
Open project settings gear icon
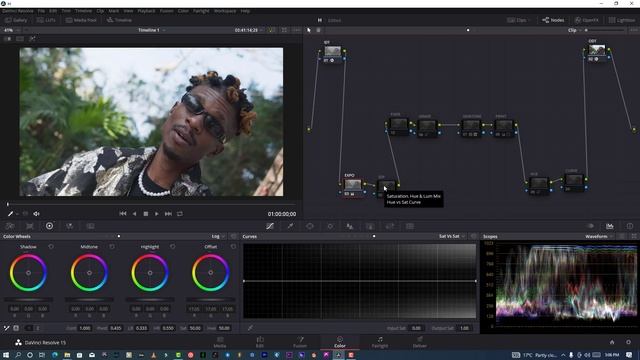point(629,342)
